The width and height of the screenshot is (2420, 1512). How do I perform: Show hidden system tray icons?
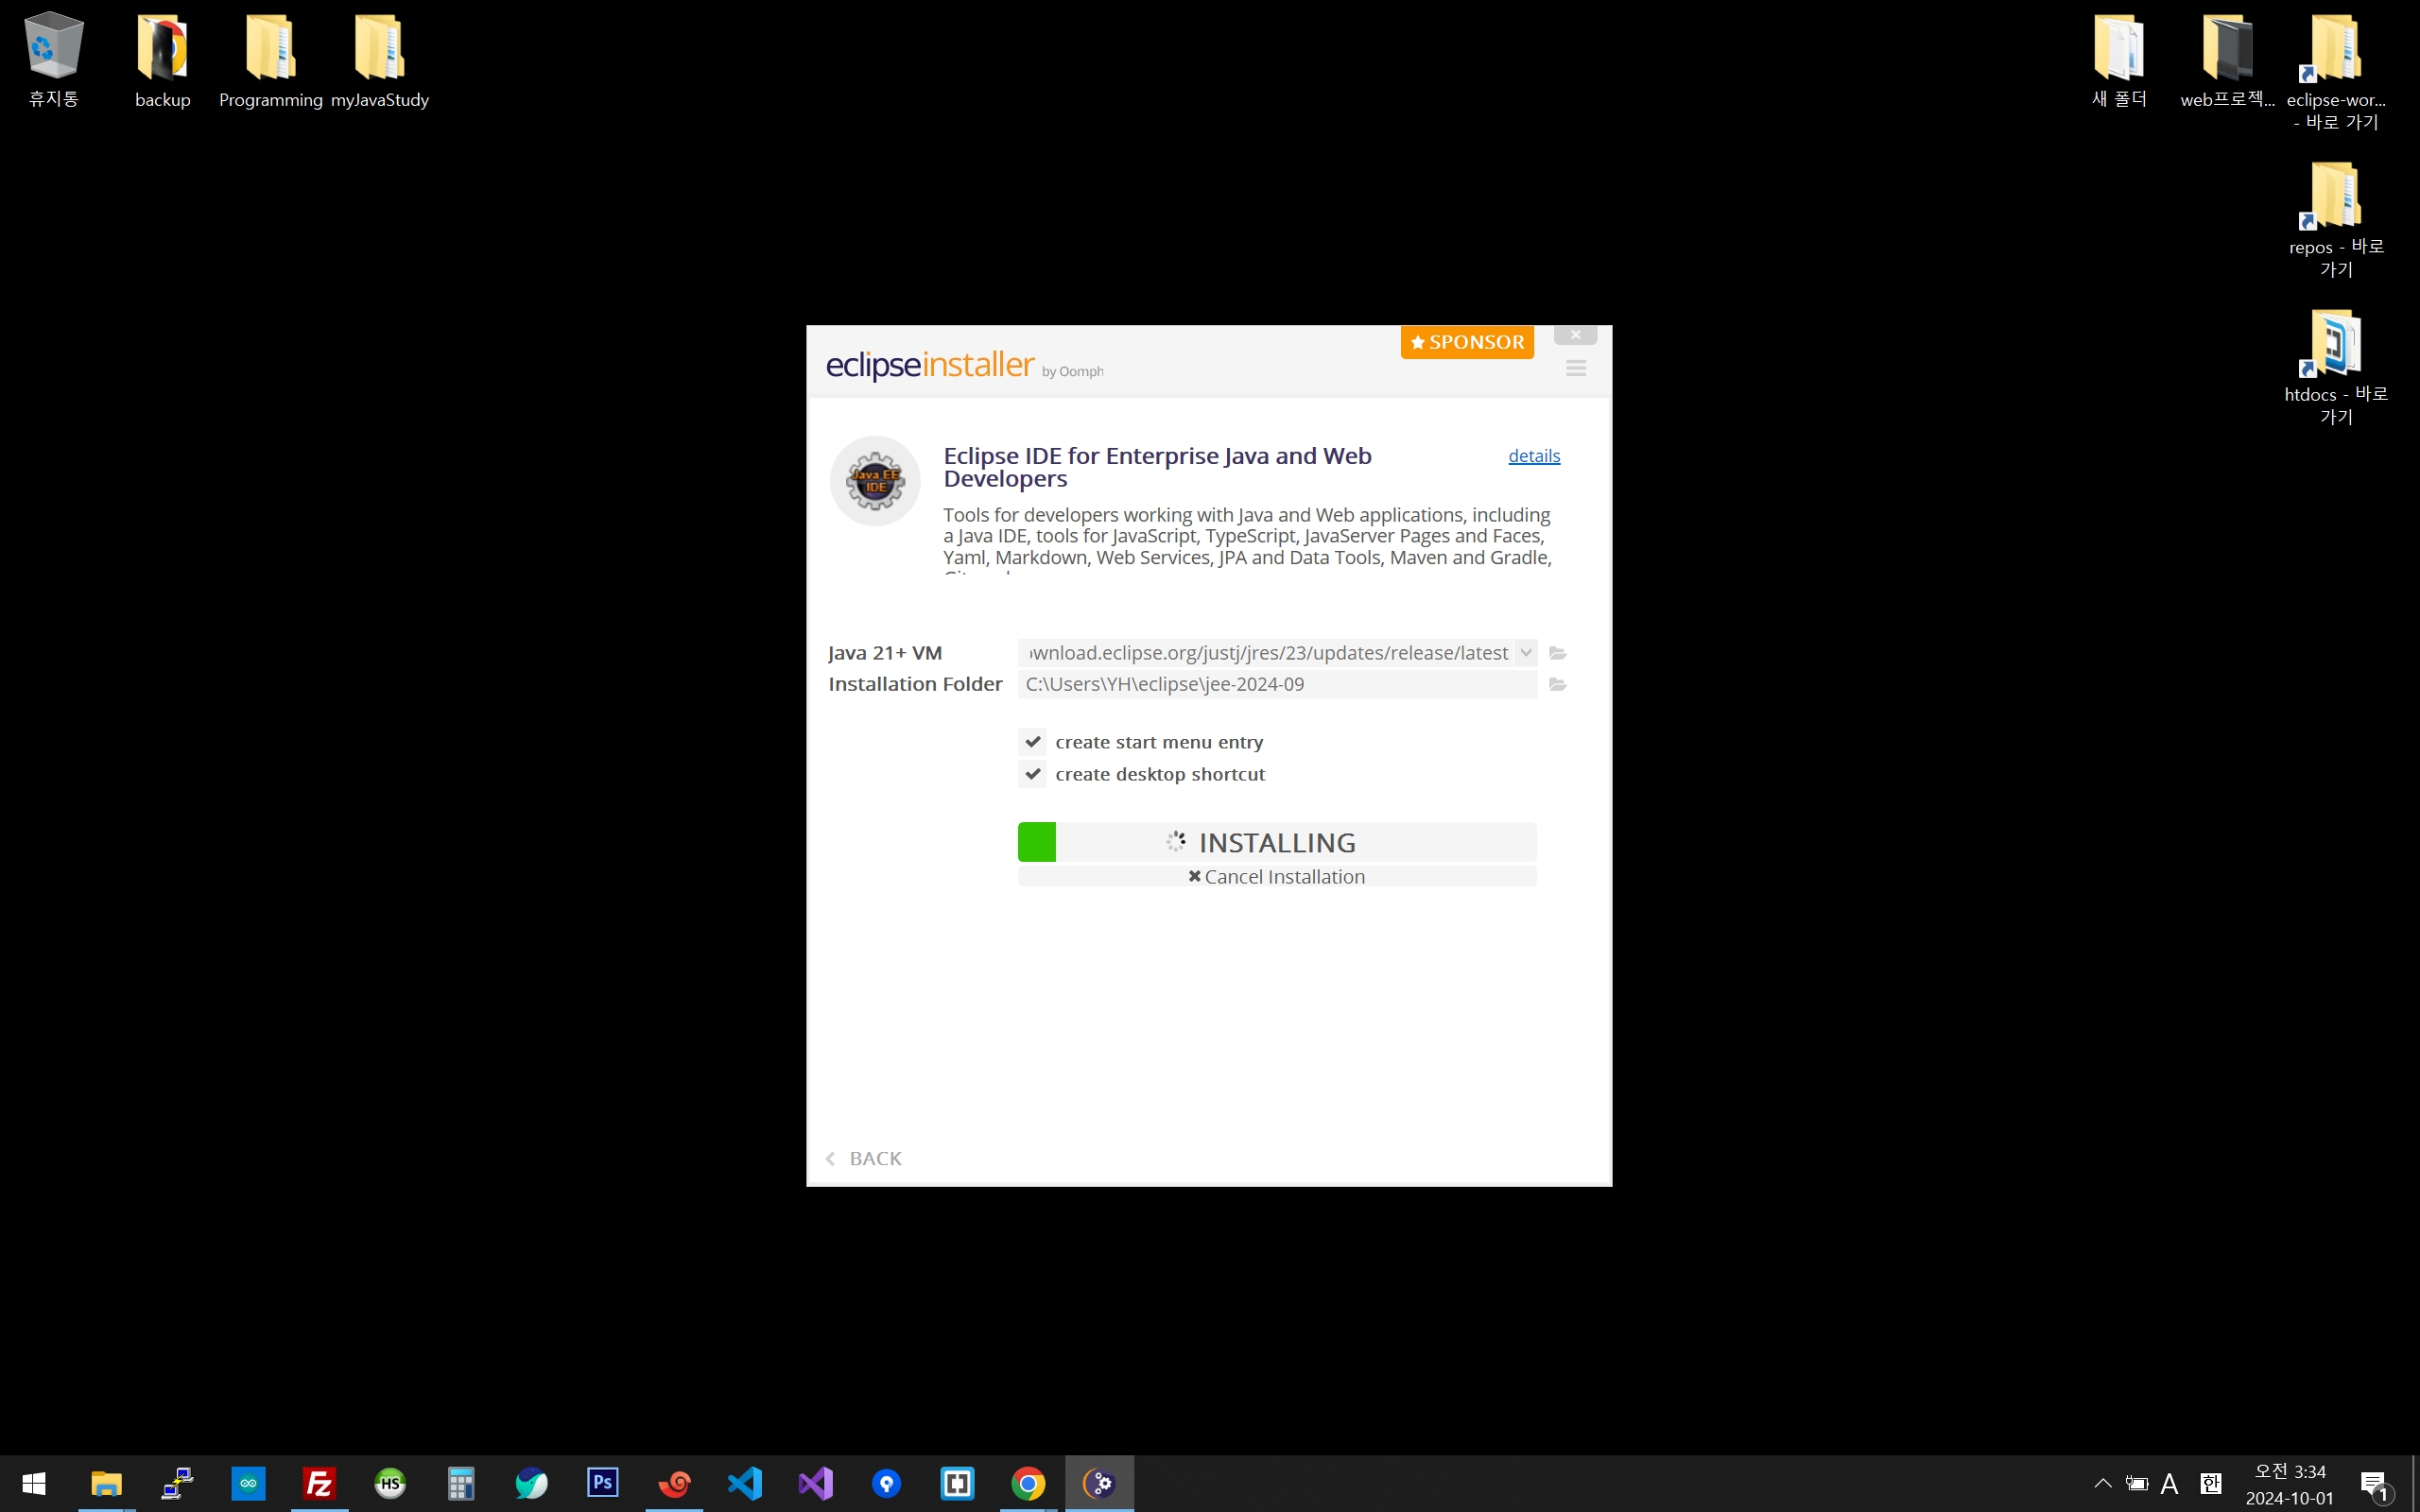click(x=2102, y=1483)
